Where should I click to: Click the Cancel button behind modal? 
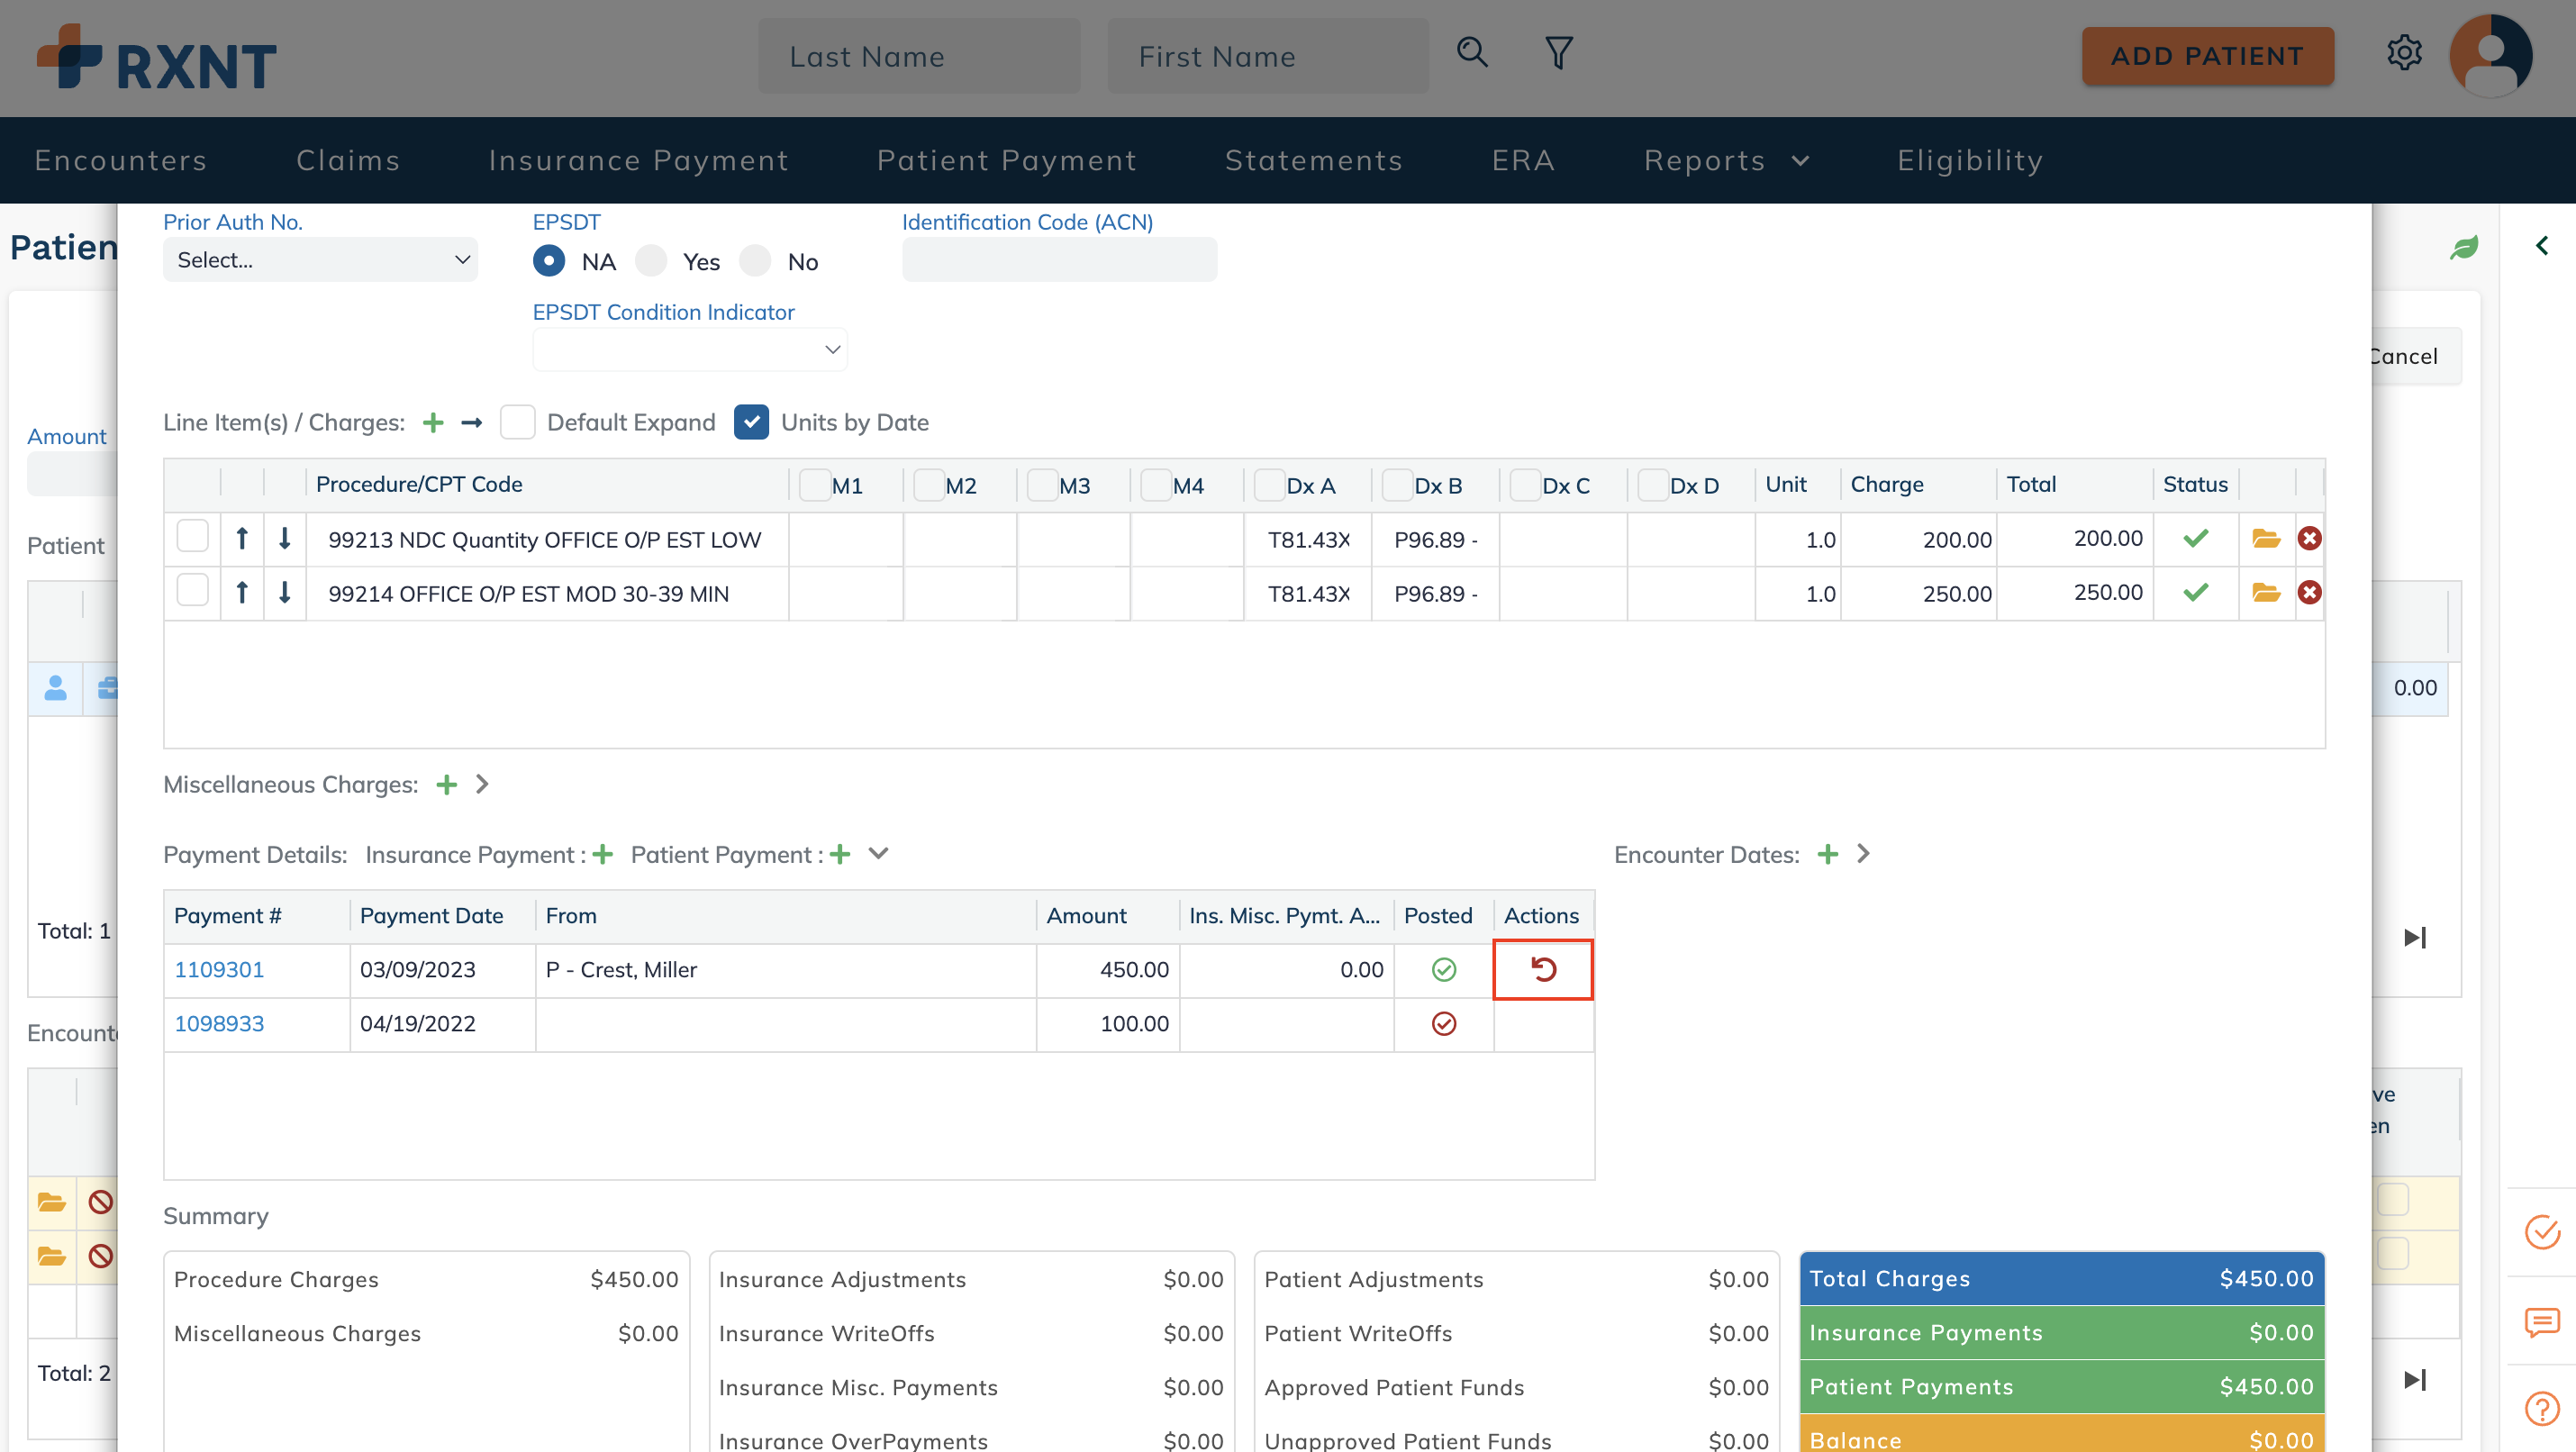click(2415, 356)
